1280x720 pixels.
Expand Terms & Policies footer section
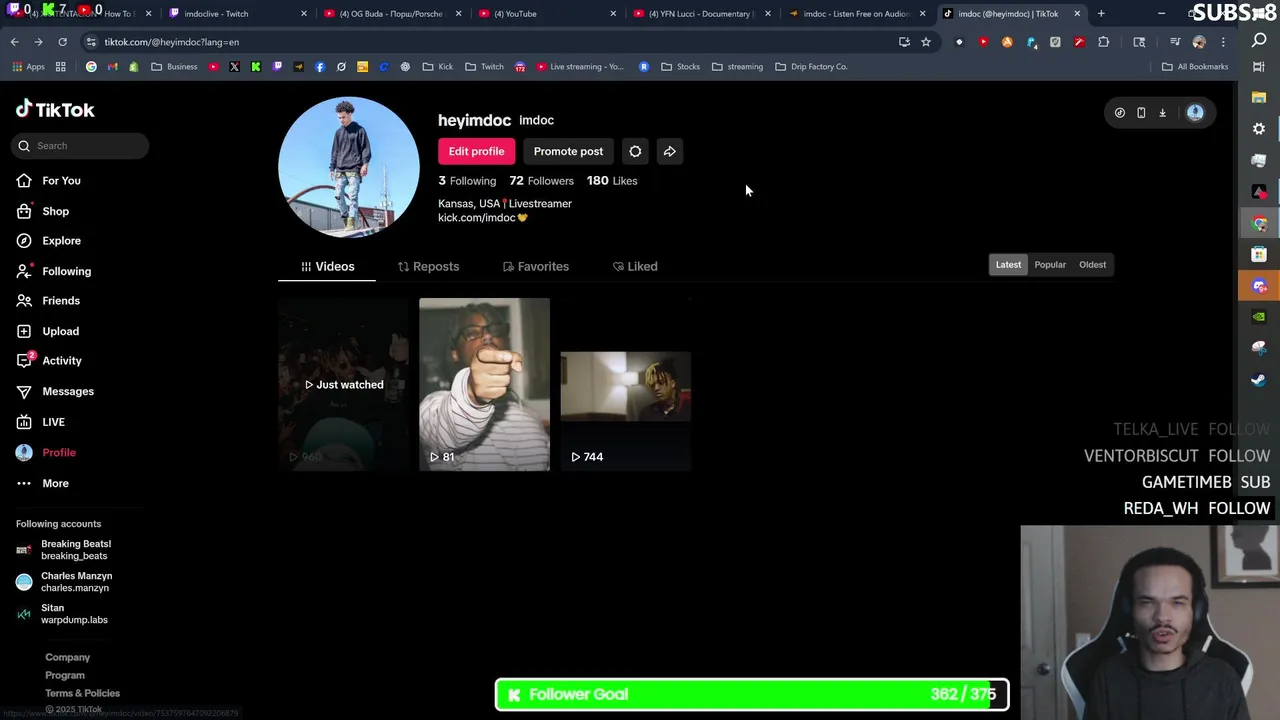[82, 693]
